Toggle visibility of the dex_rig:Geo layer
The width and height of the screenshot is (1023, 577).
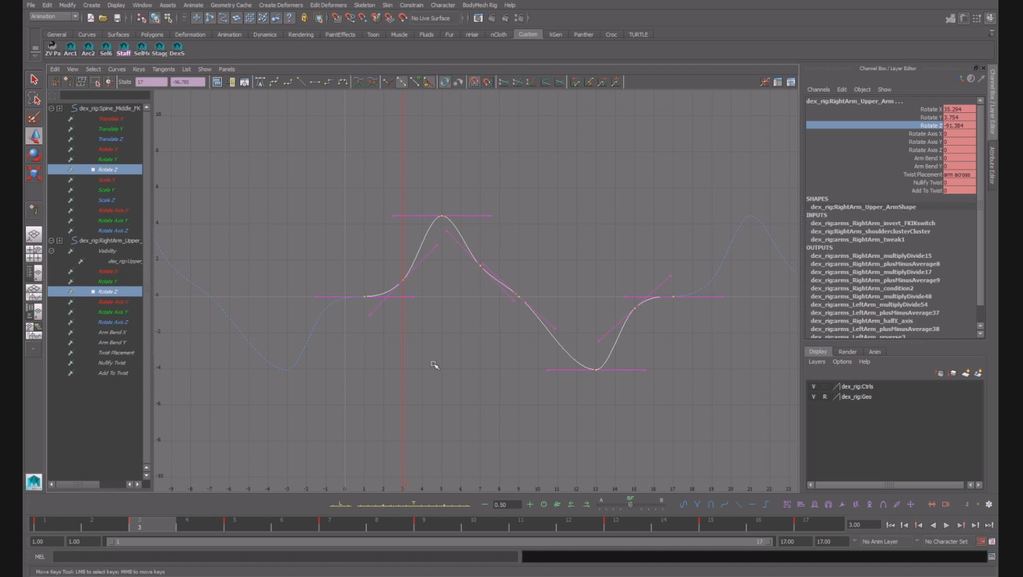click(813, 396)
